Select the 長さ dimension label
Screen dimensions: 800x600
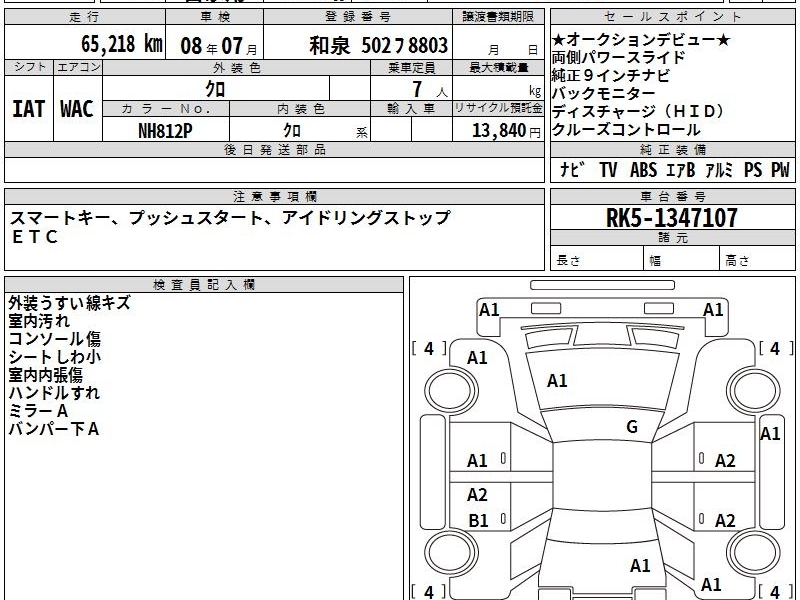568,261
